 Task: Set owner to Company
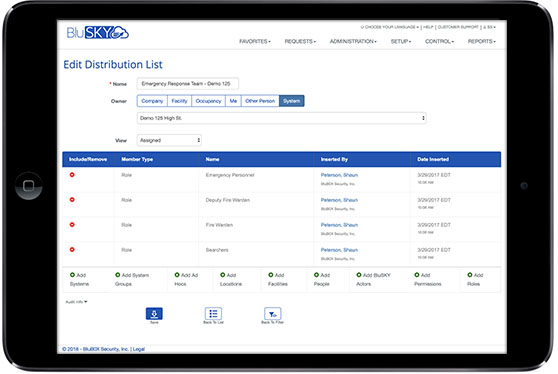[152, 101]
